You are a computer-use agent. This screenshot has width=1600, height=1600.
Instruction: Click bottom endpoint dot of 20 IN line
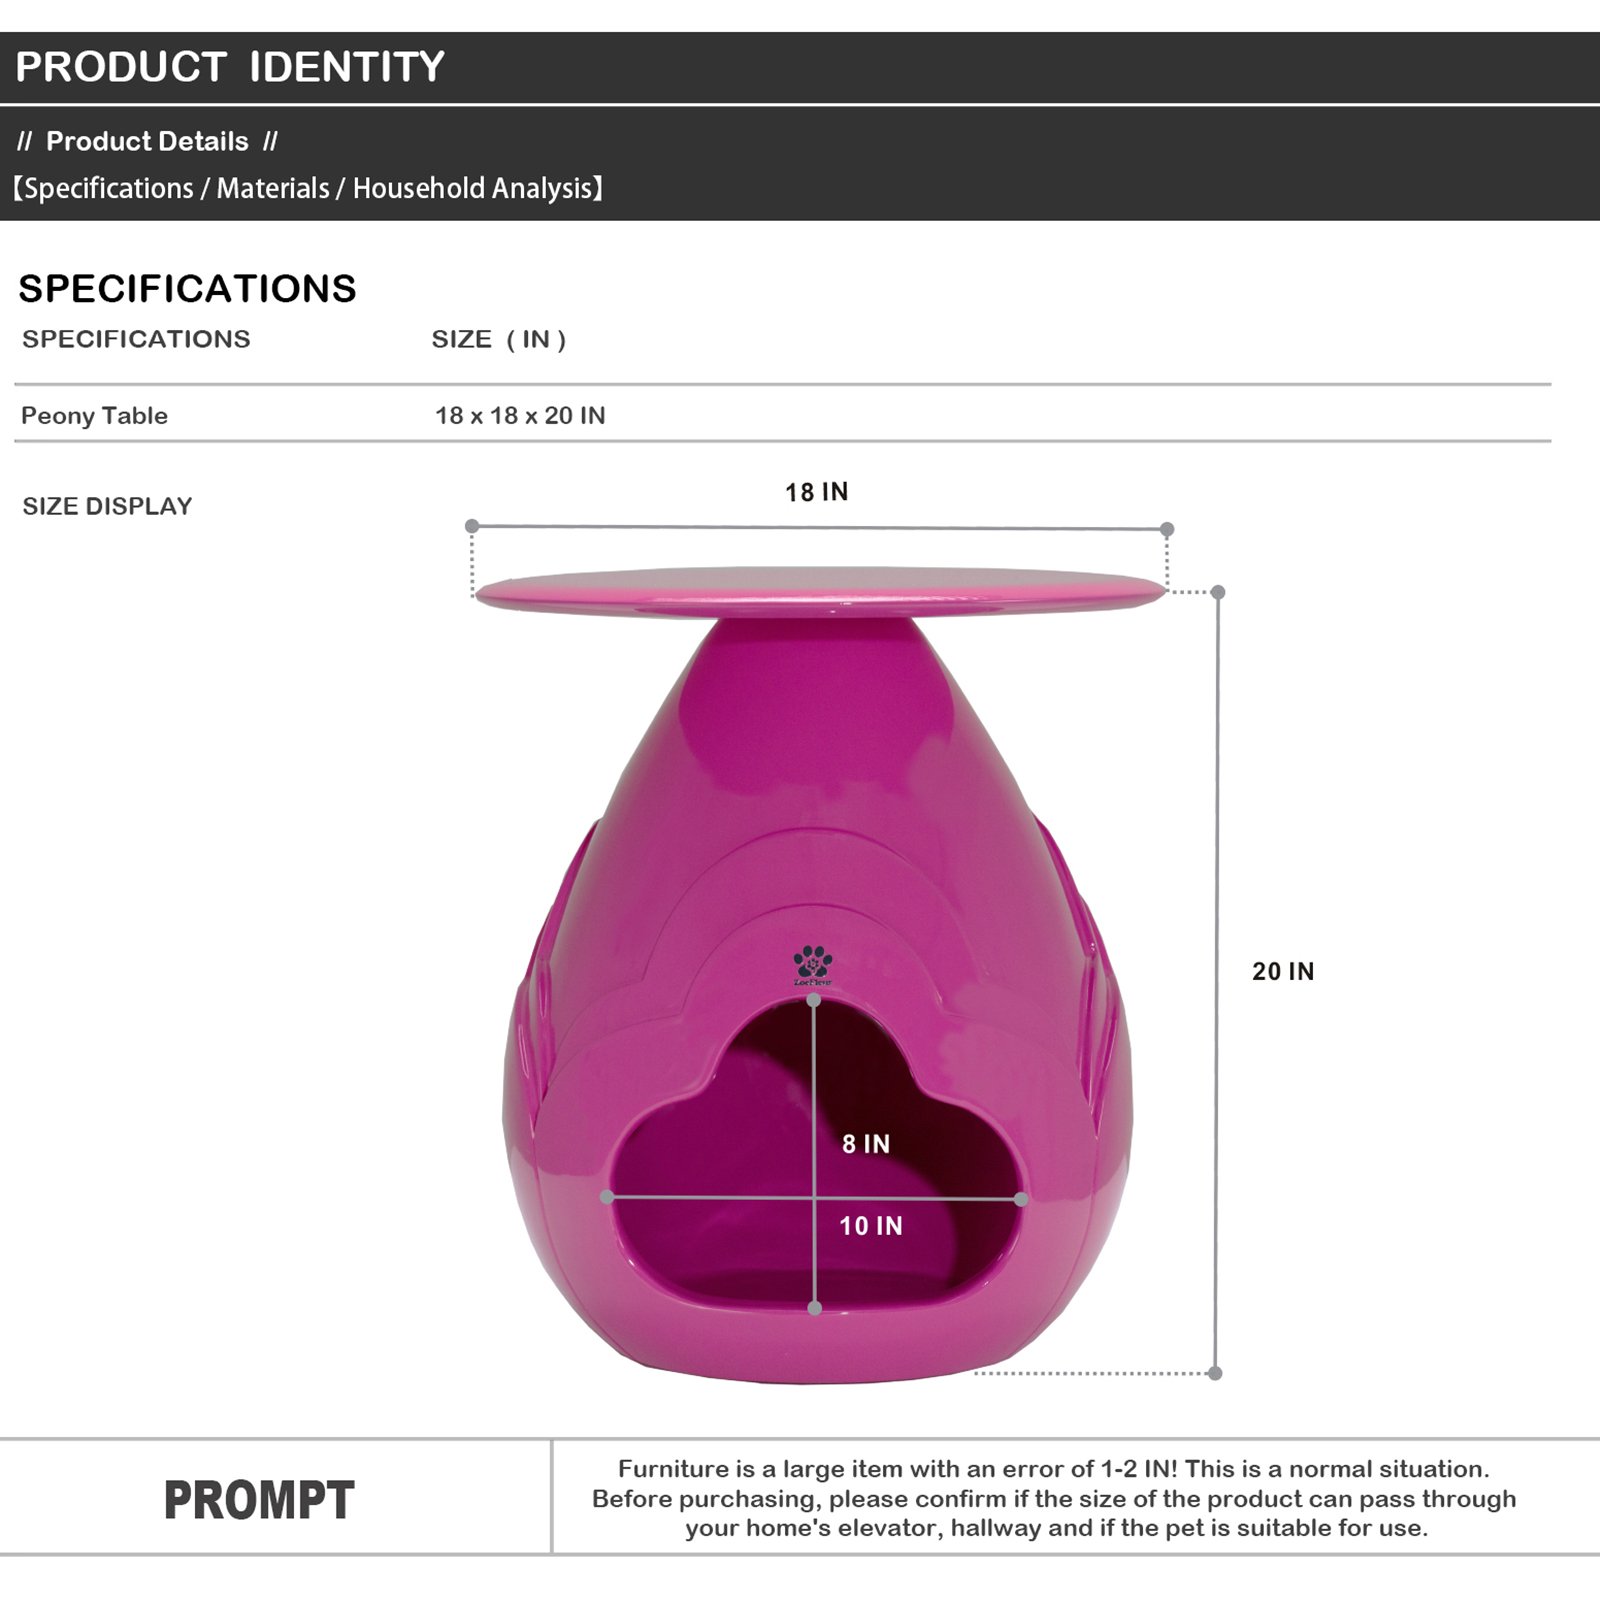click(1215, 1373)
